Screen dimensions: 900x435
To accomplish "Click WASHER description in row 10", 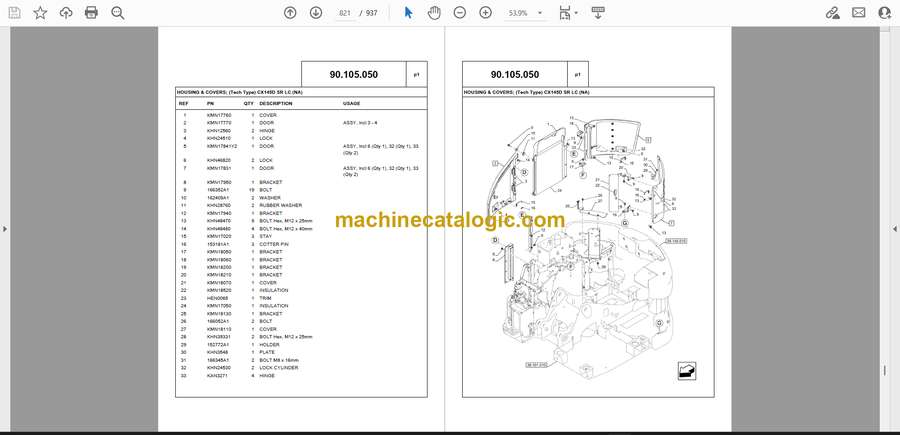I will [270, 197].
